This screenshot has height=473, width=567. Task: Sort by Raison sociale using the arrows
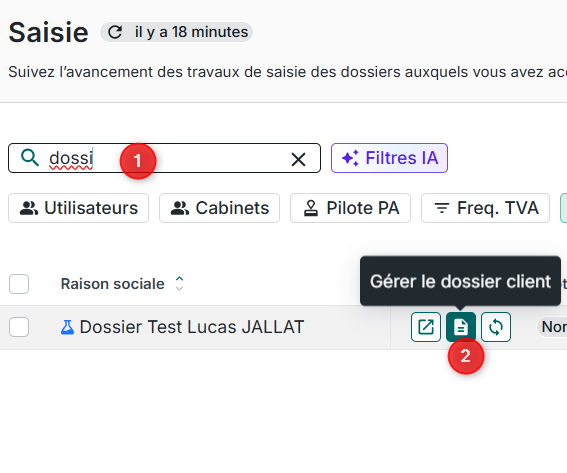pos(179,284)
